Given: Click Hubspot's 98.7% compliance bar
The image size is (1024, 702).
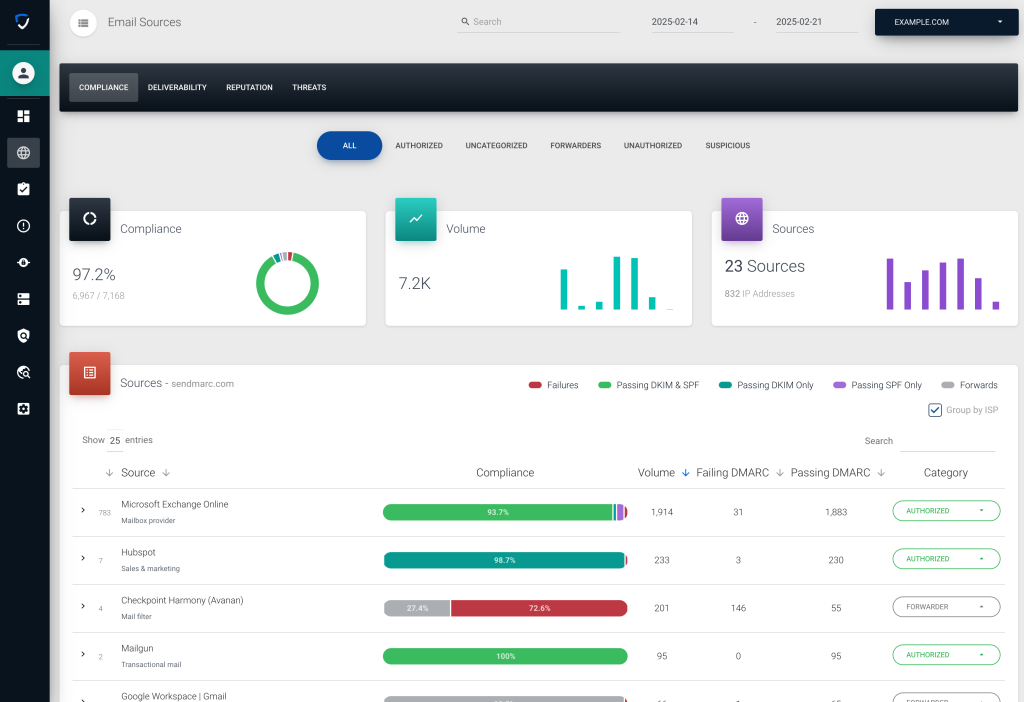Looking at the screenshot, I should tap(505, 559).
